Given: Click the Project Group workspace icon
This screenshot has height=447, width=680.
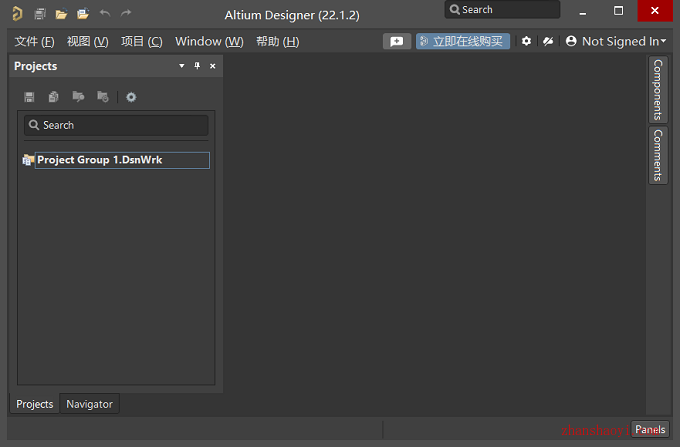Looking at the screenshot, I should tap(28, 160).
